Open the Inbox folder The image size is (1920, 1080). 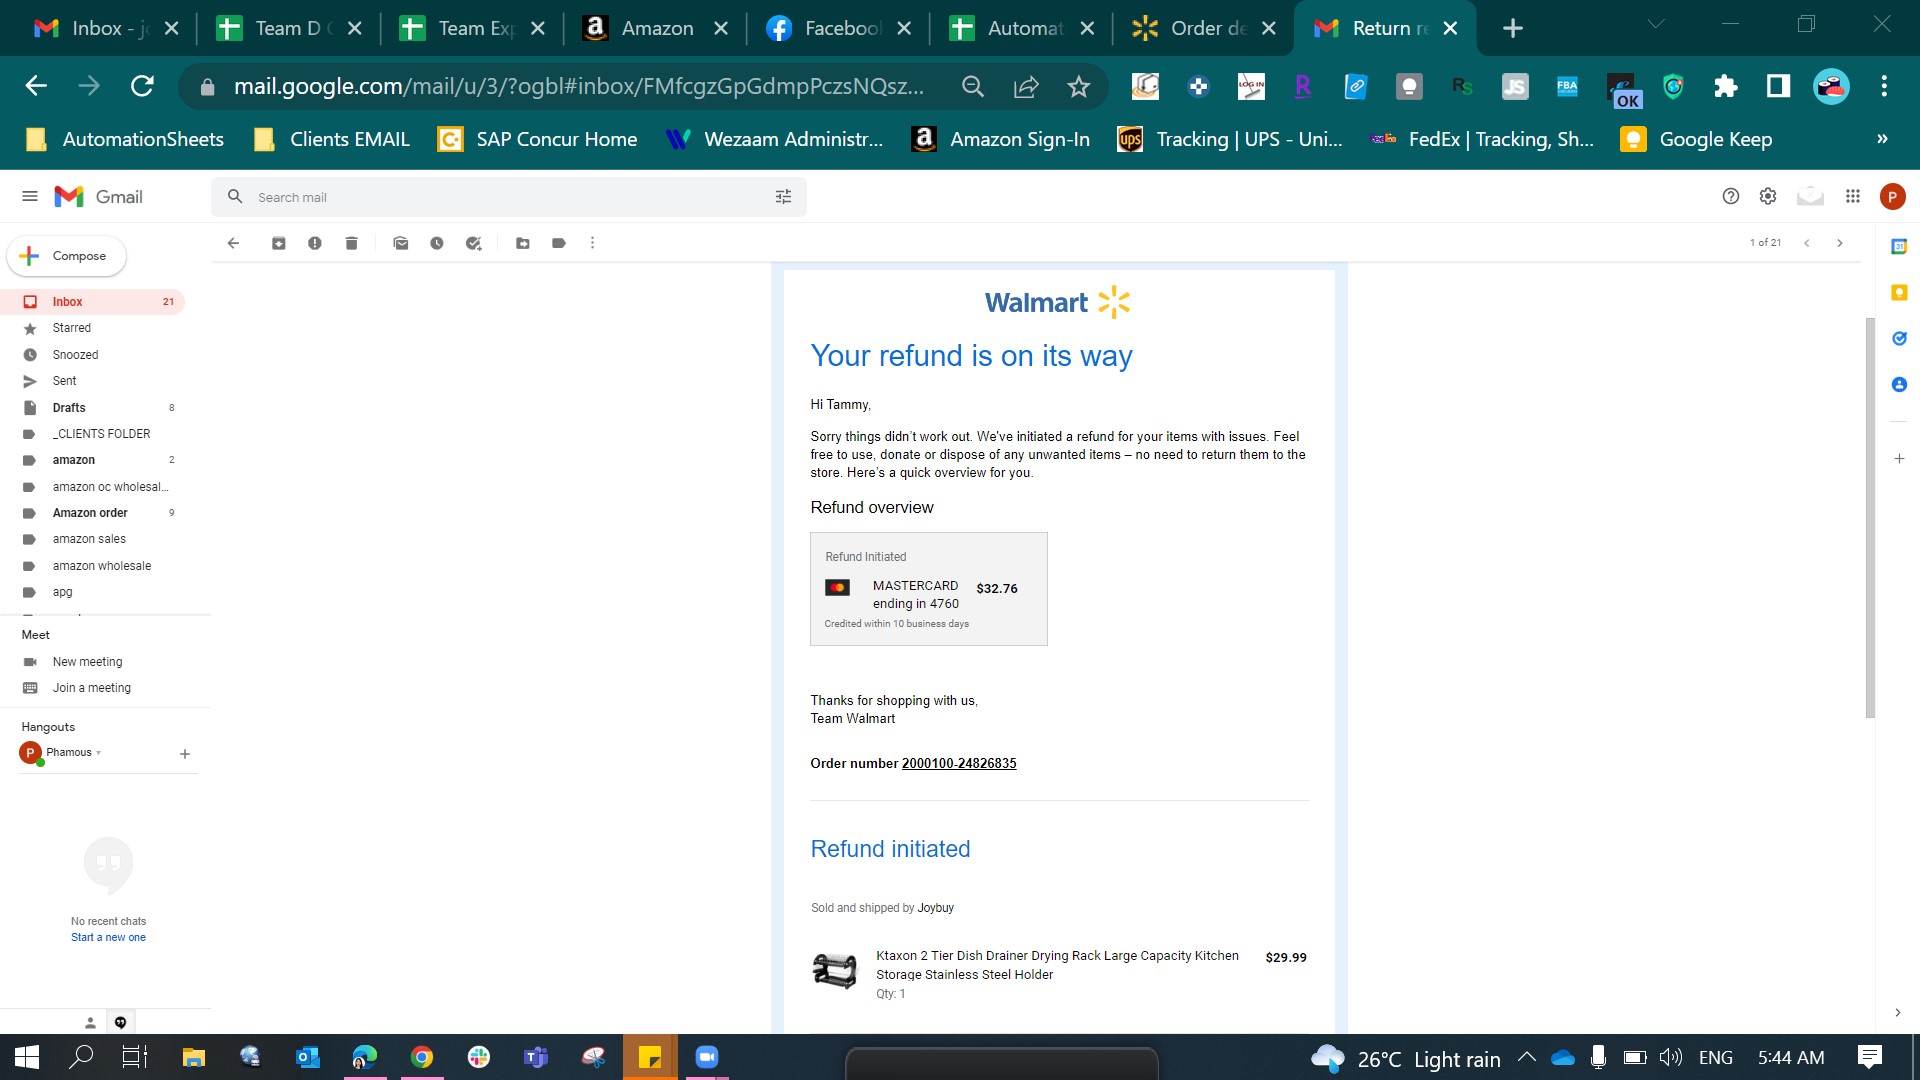93,302
